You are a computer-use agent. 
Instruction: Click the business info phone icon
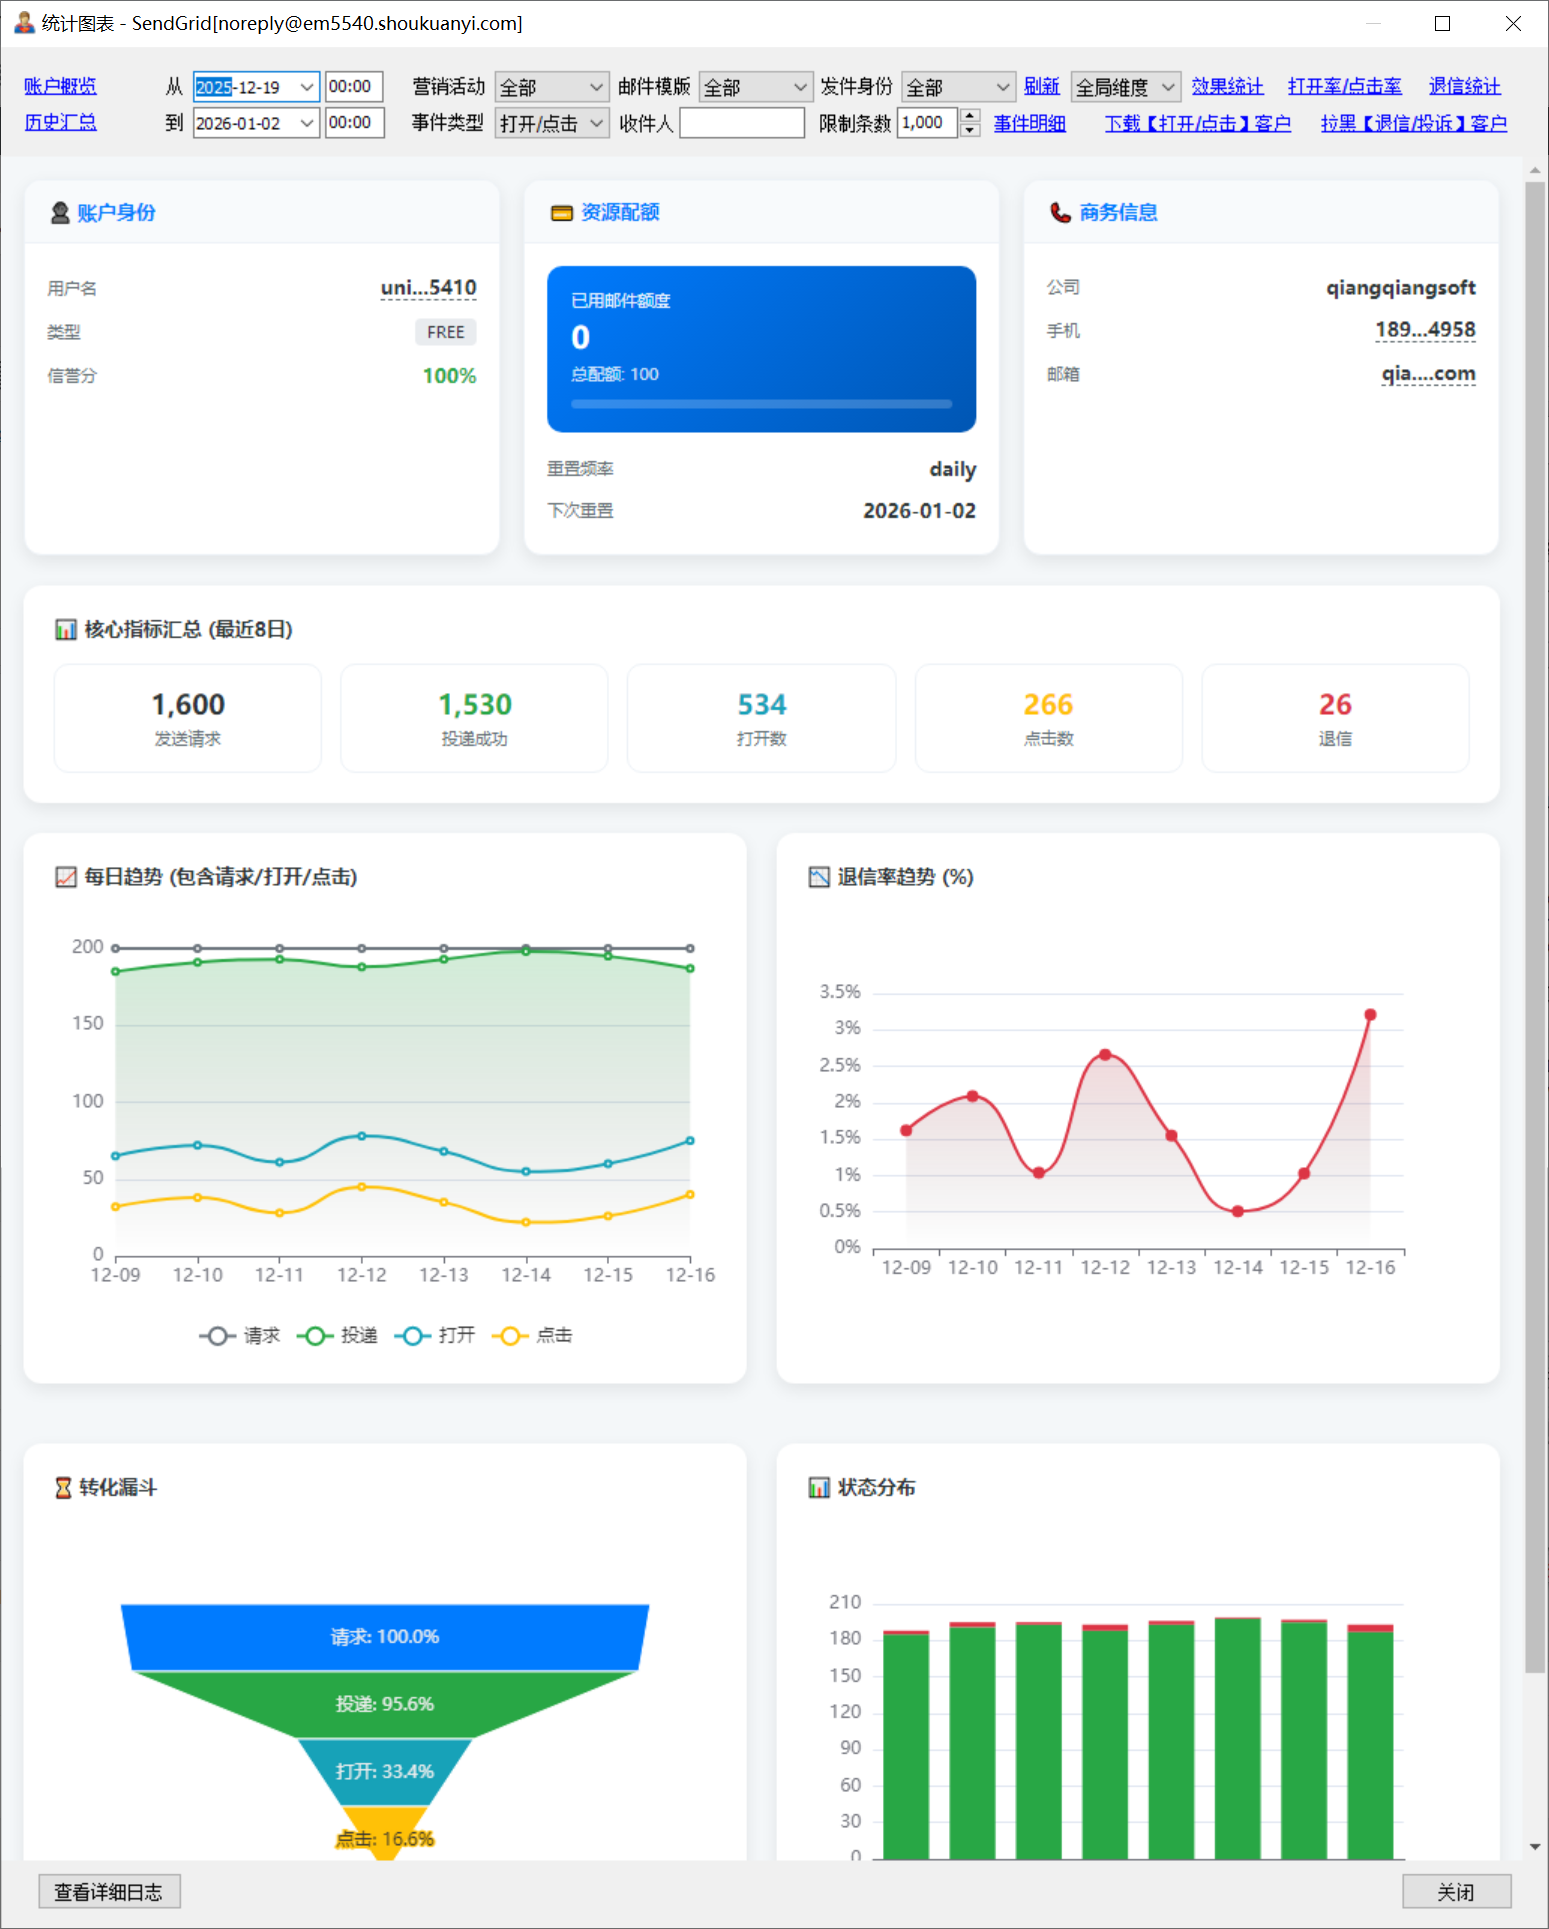pos(1060,212)
